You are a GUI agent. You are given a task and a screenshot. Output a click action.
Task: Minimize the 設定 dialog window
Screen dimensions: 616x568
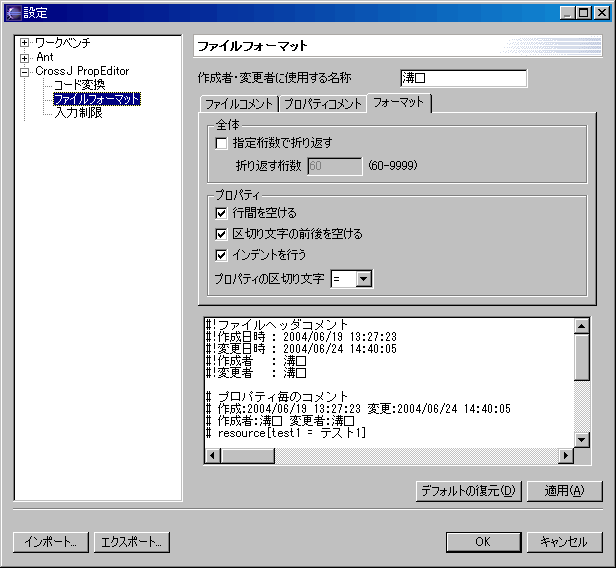[567, 13]
